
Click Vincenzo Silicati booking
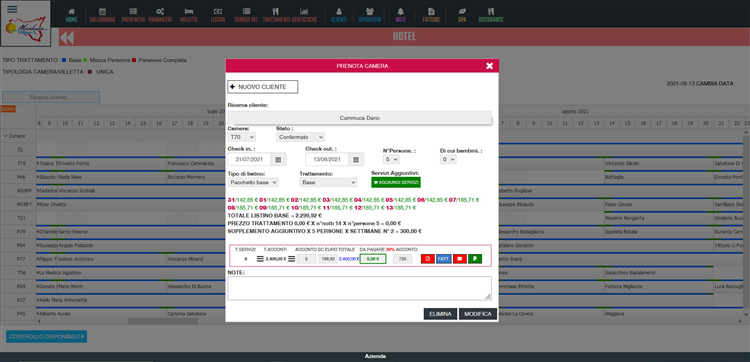point(621,164)
